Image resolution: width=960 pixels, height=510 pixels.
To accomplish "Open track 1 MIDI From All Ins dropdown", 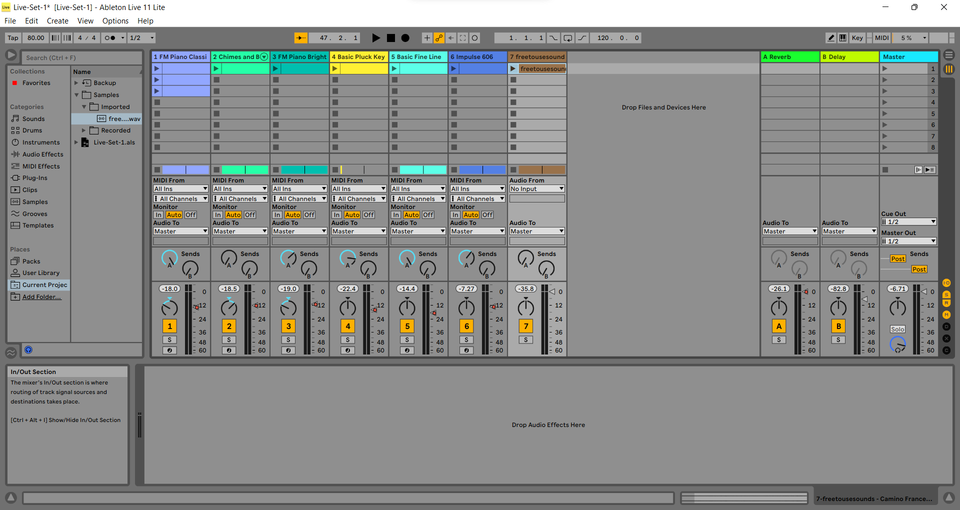I will click(181, 189).
